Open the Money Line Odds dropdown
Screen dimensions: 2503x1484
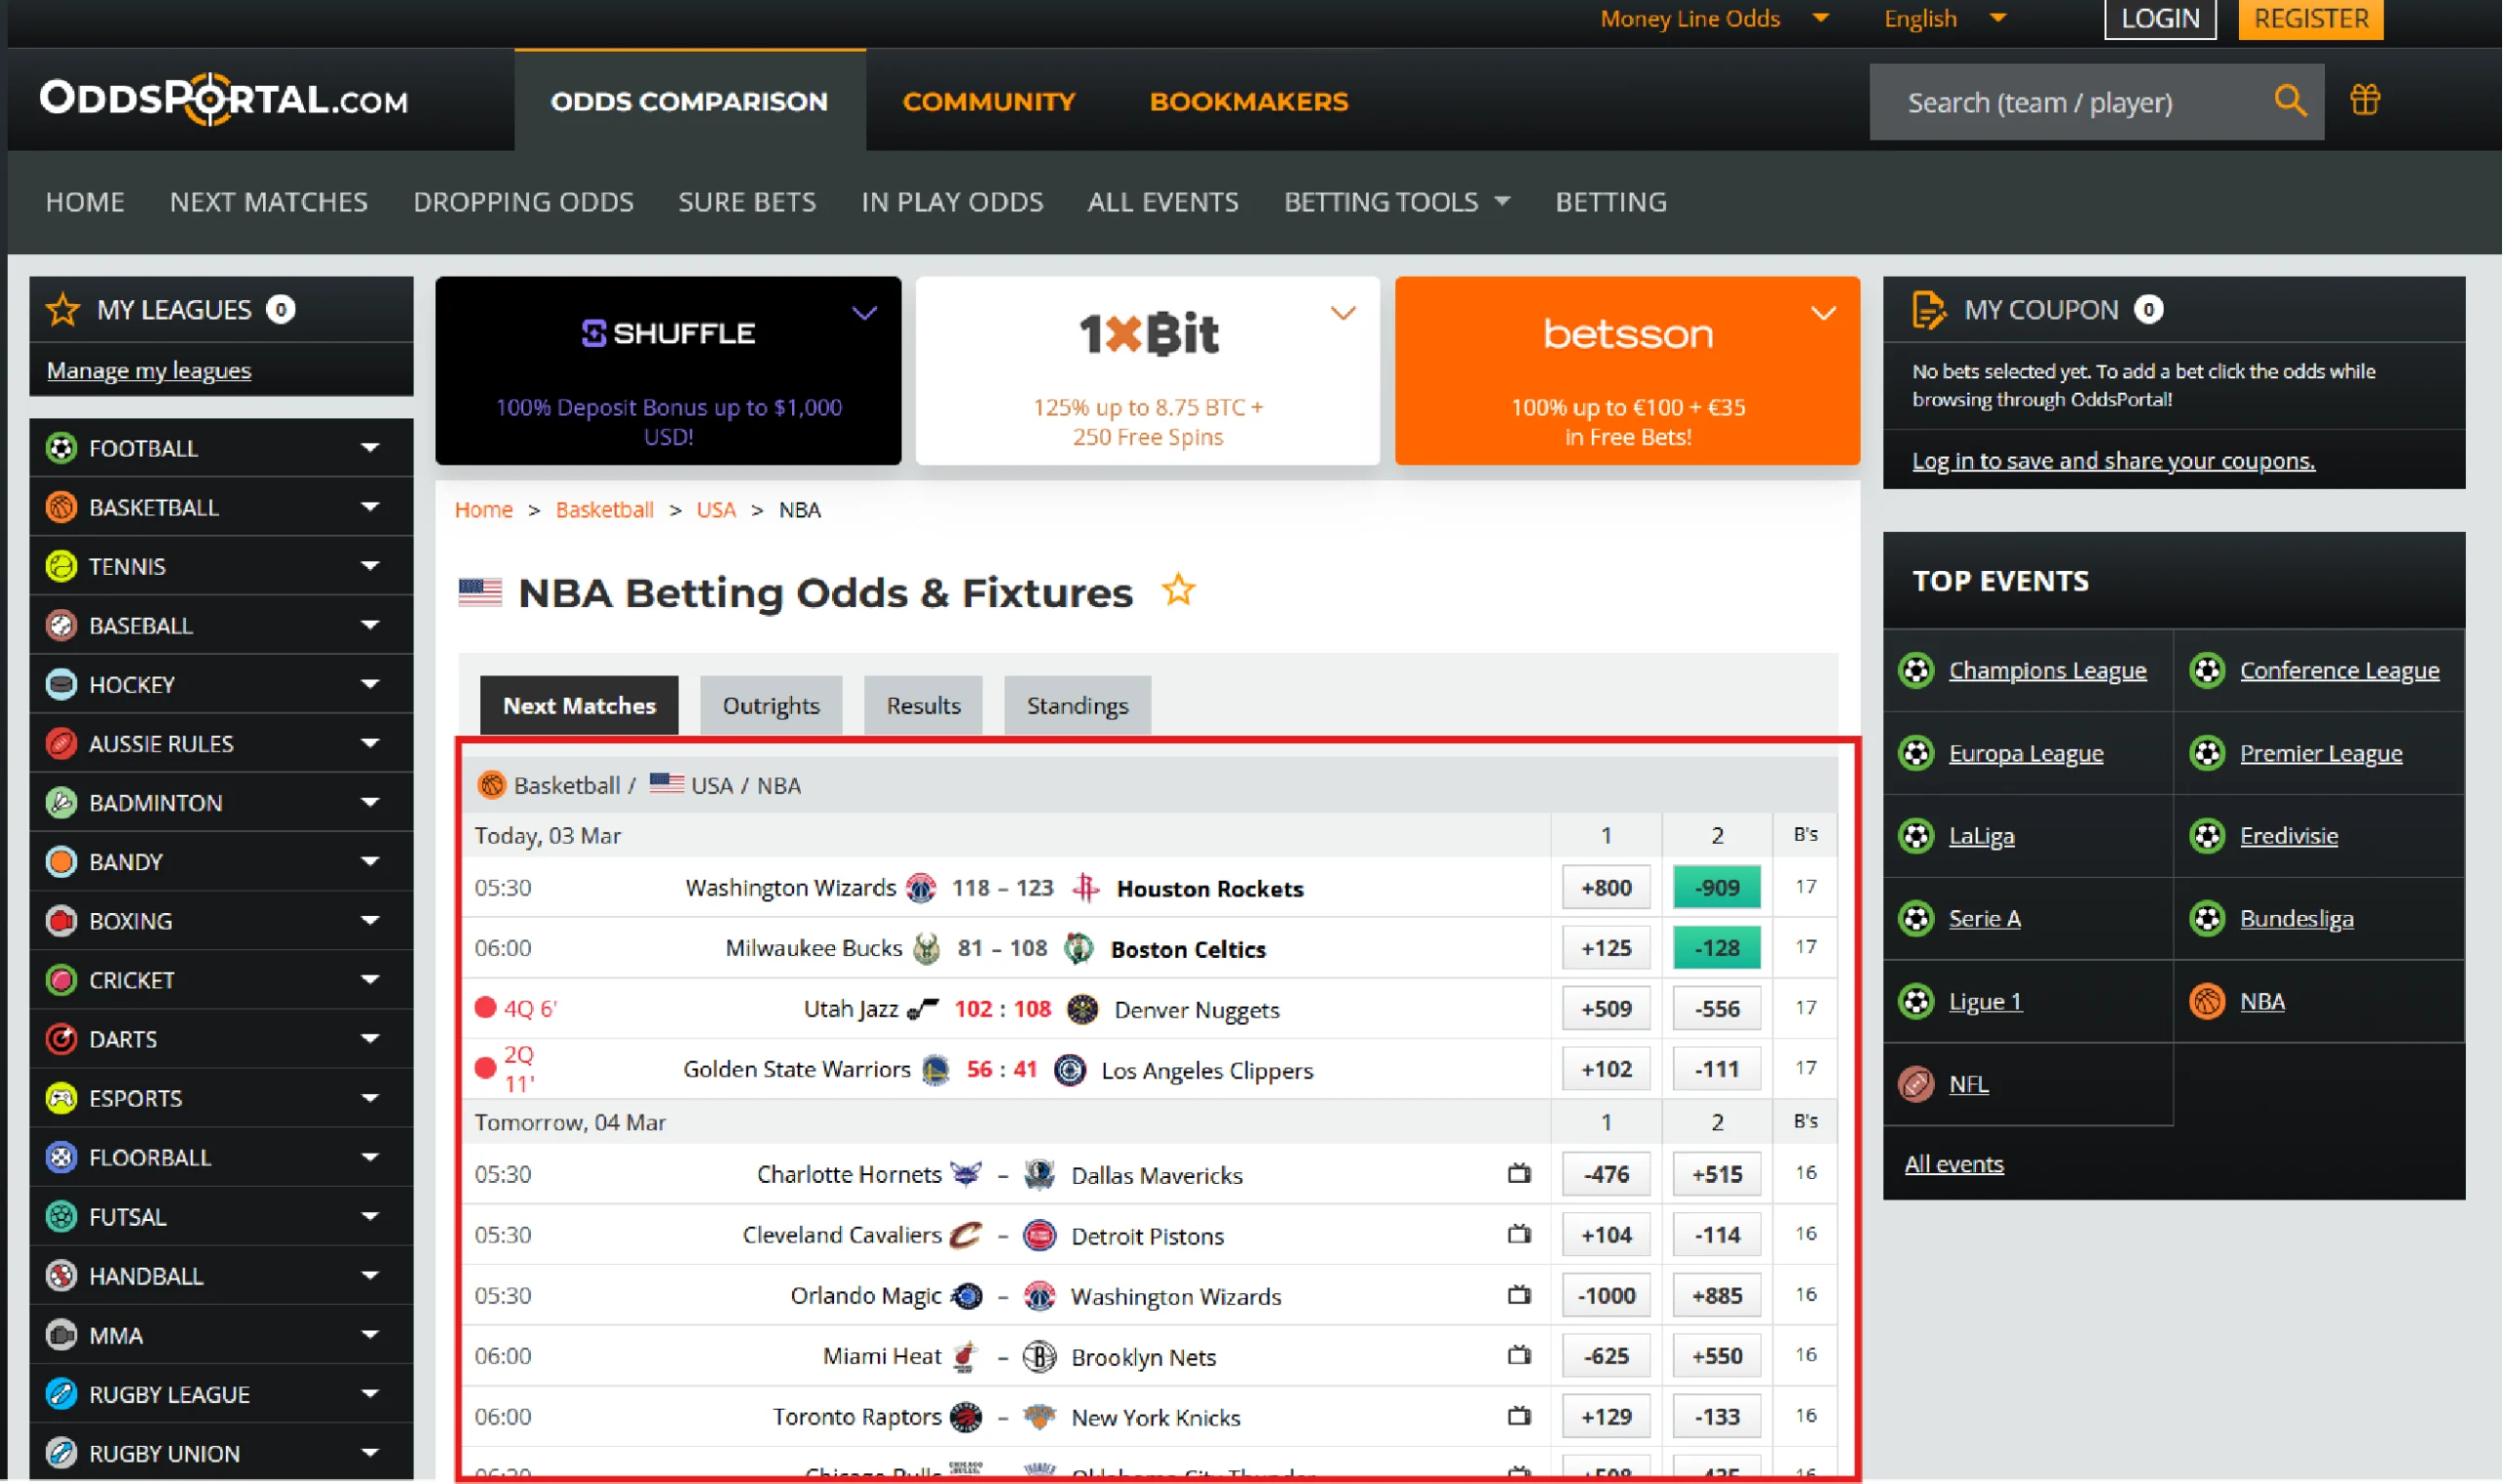coord(1714,18)
